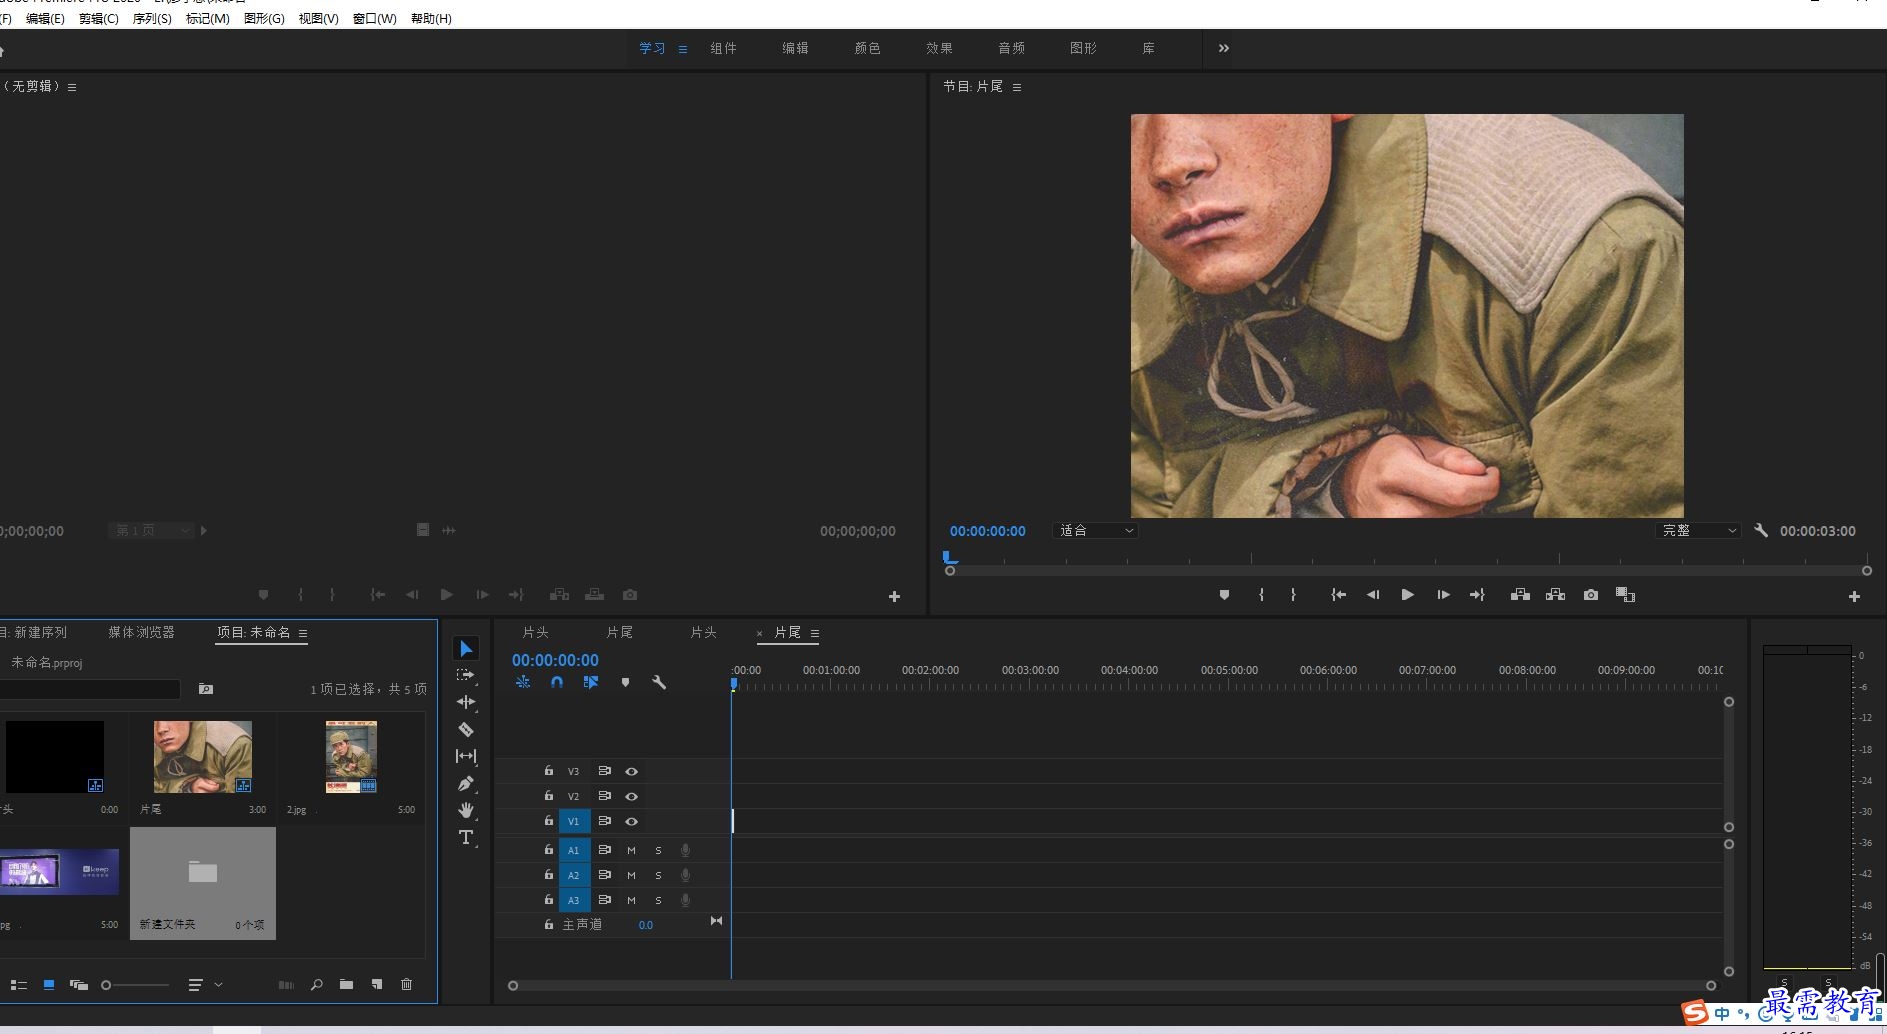Toggle insert sequences as nests icon
The width and height of the screenshot is (1887, 1034).
pos(523,682)
